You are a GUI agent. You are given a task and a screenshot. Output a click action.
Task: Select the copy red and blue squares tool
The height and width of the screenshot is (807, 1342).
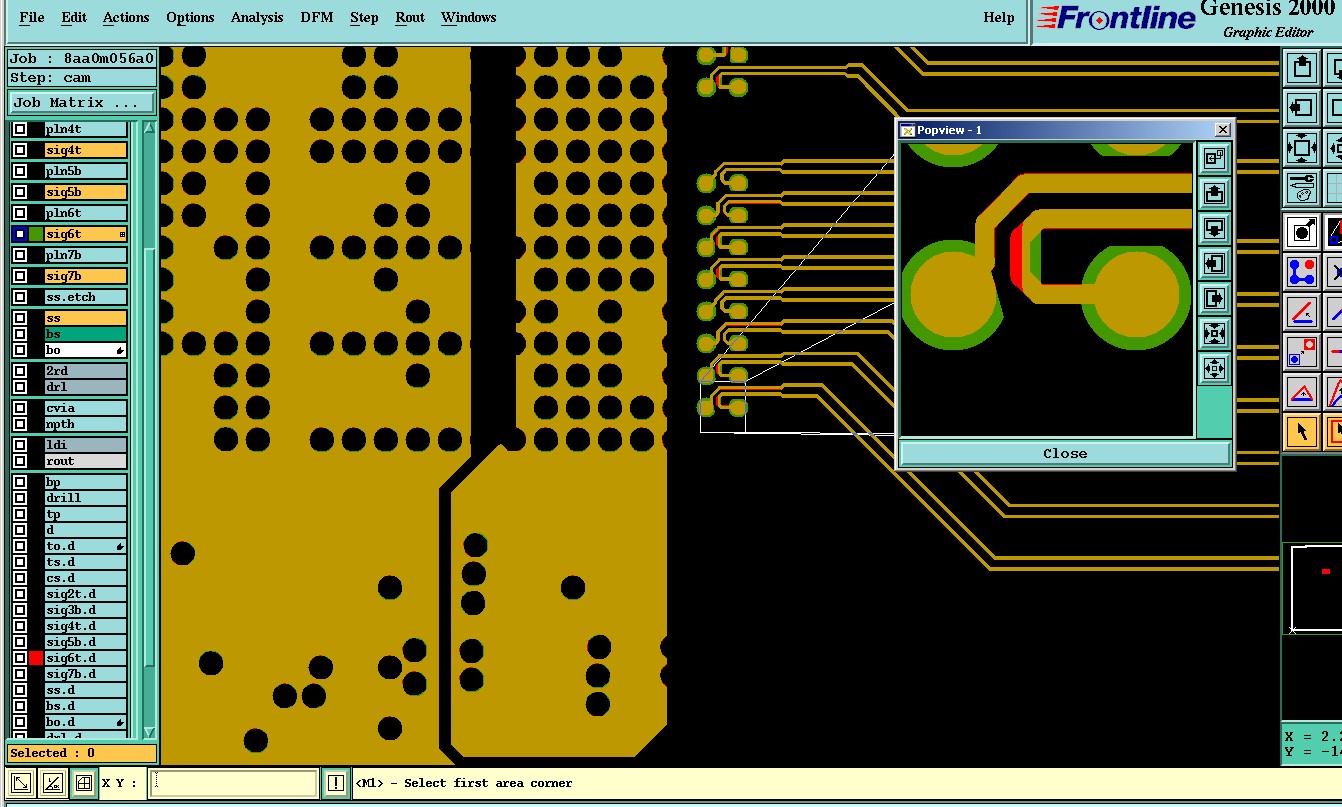coord(1301,352)
